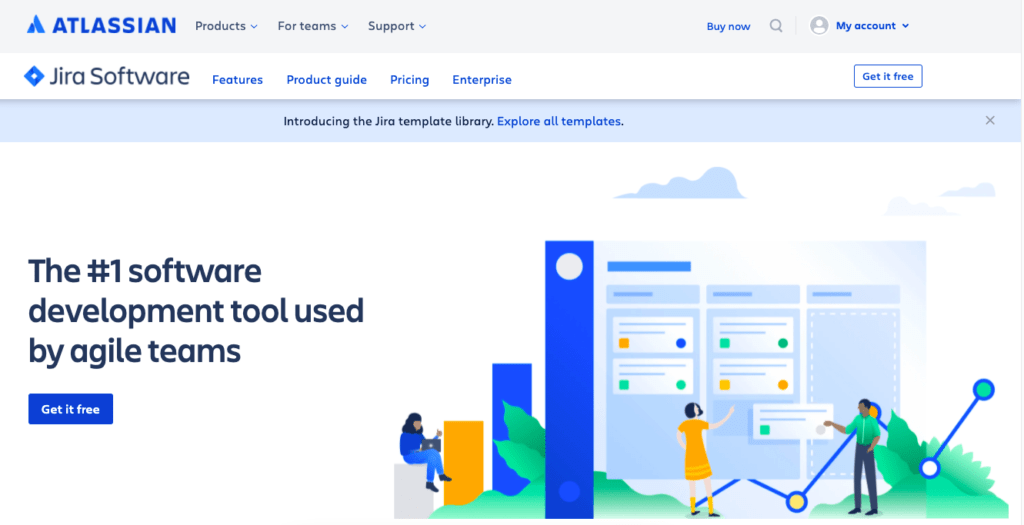Click the account avatar icon

(x=819, y=25)
